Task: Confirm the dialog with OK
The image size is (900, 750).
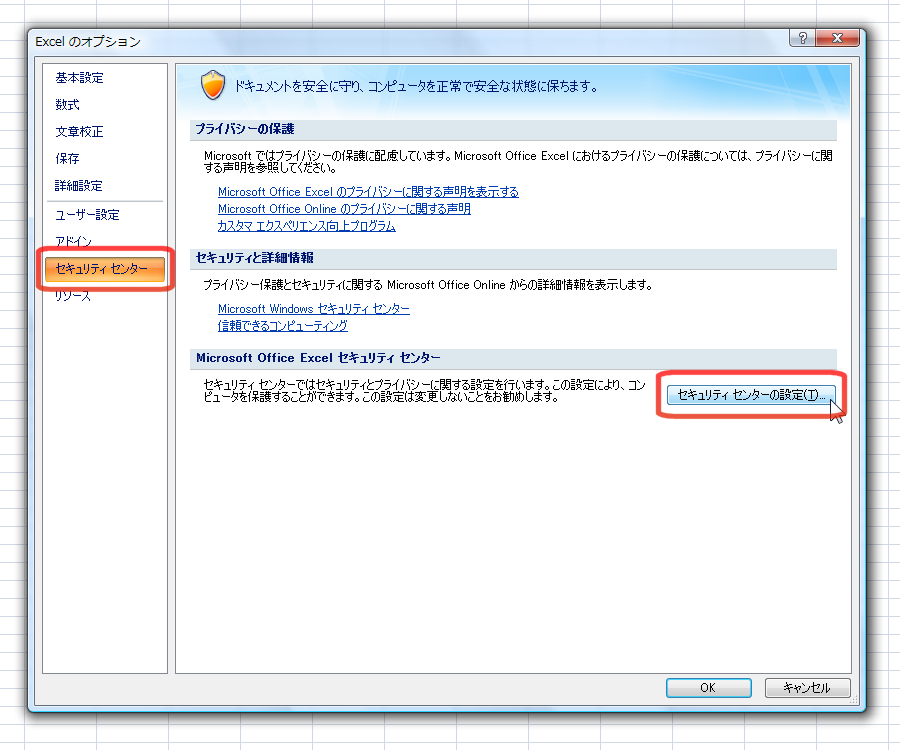Action: pos(708,687)
